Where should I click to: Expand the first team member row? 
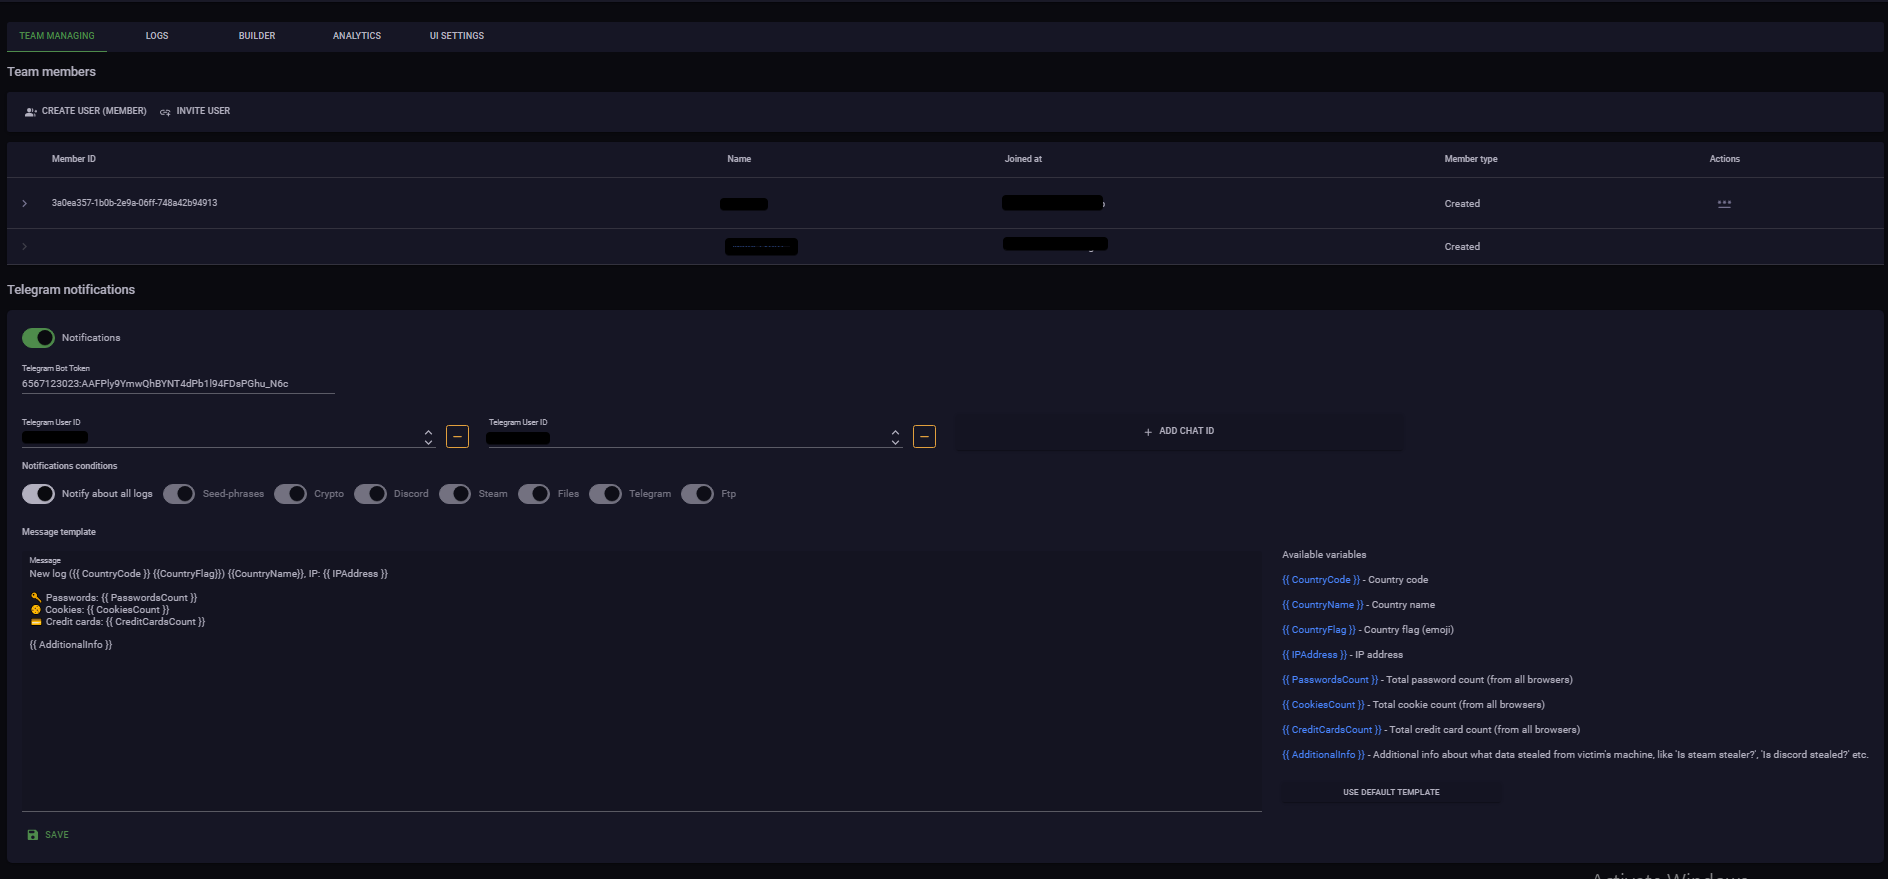point(25,204)
